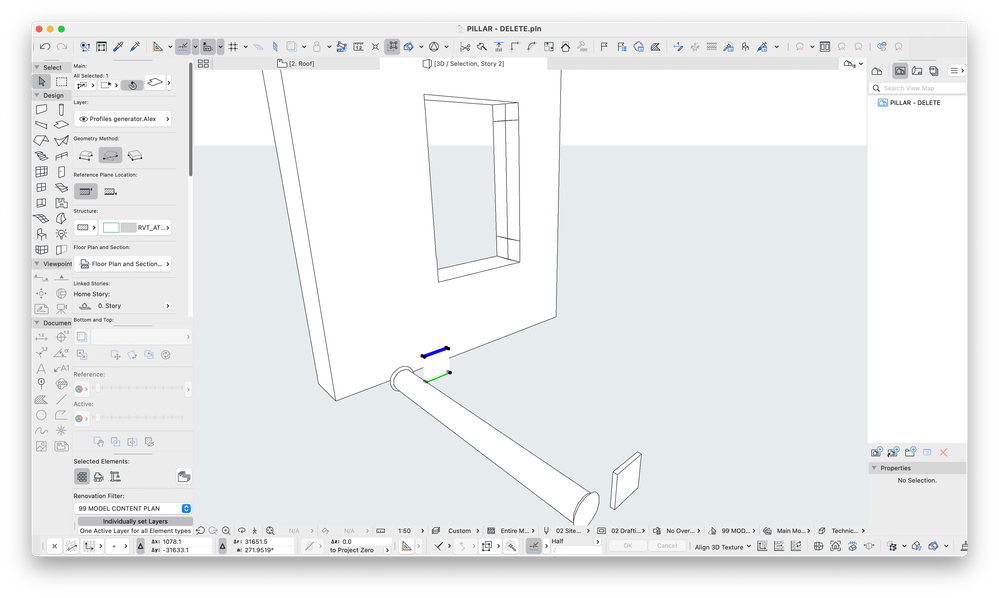This screenshot has height=598, width=999.
Task: Select the Arrow tool in the toolbox
Action: 41,82
